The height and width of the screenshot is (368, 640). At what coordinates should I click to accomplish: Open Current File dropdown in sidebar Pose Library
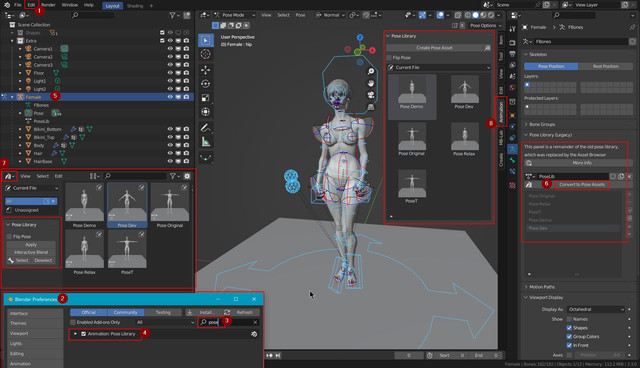(x=438, y=67)
